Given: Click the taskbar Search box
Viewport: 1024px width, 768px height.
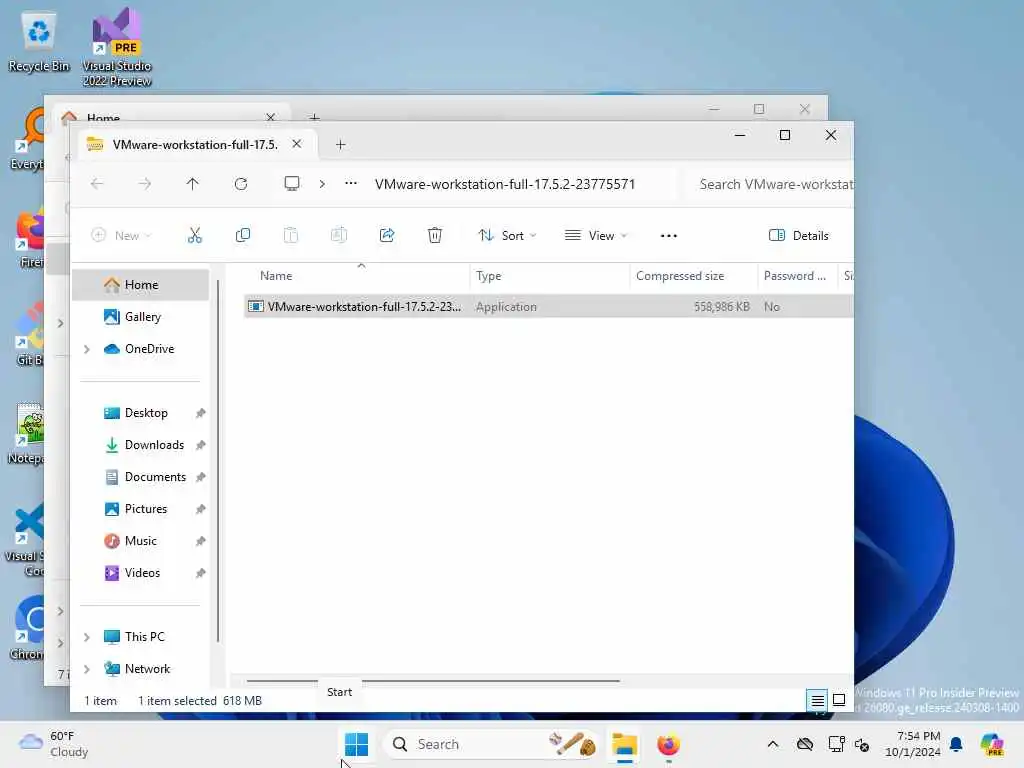Looking at the screenshot, I should point(491,744).
